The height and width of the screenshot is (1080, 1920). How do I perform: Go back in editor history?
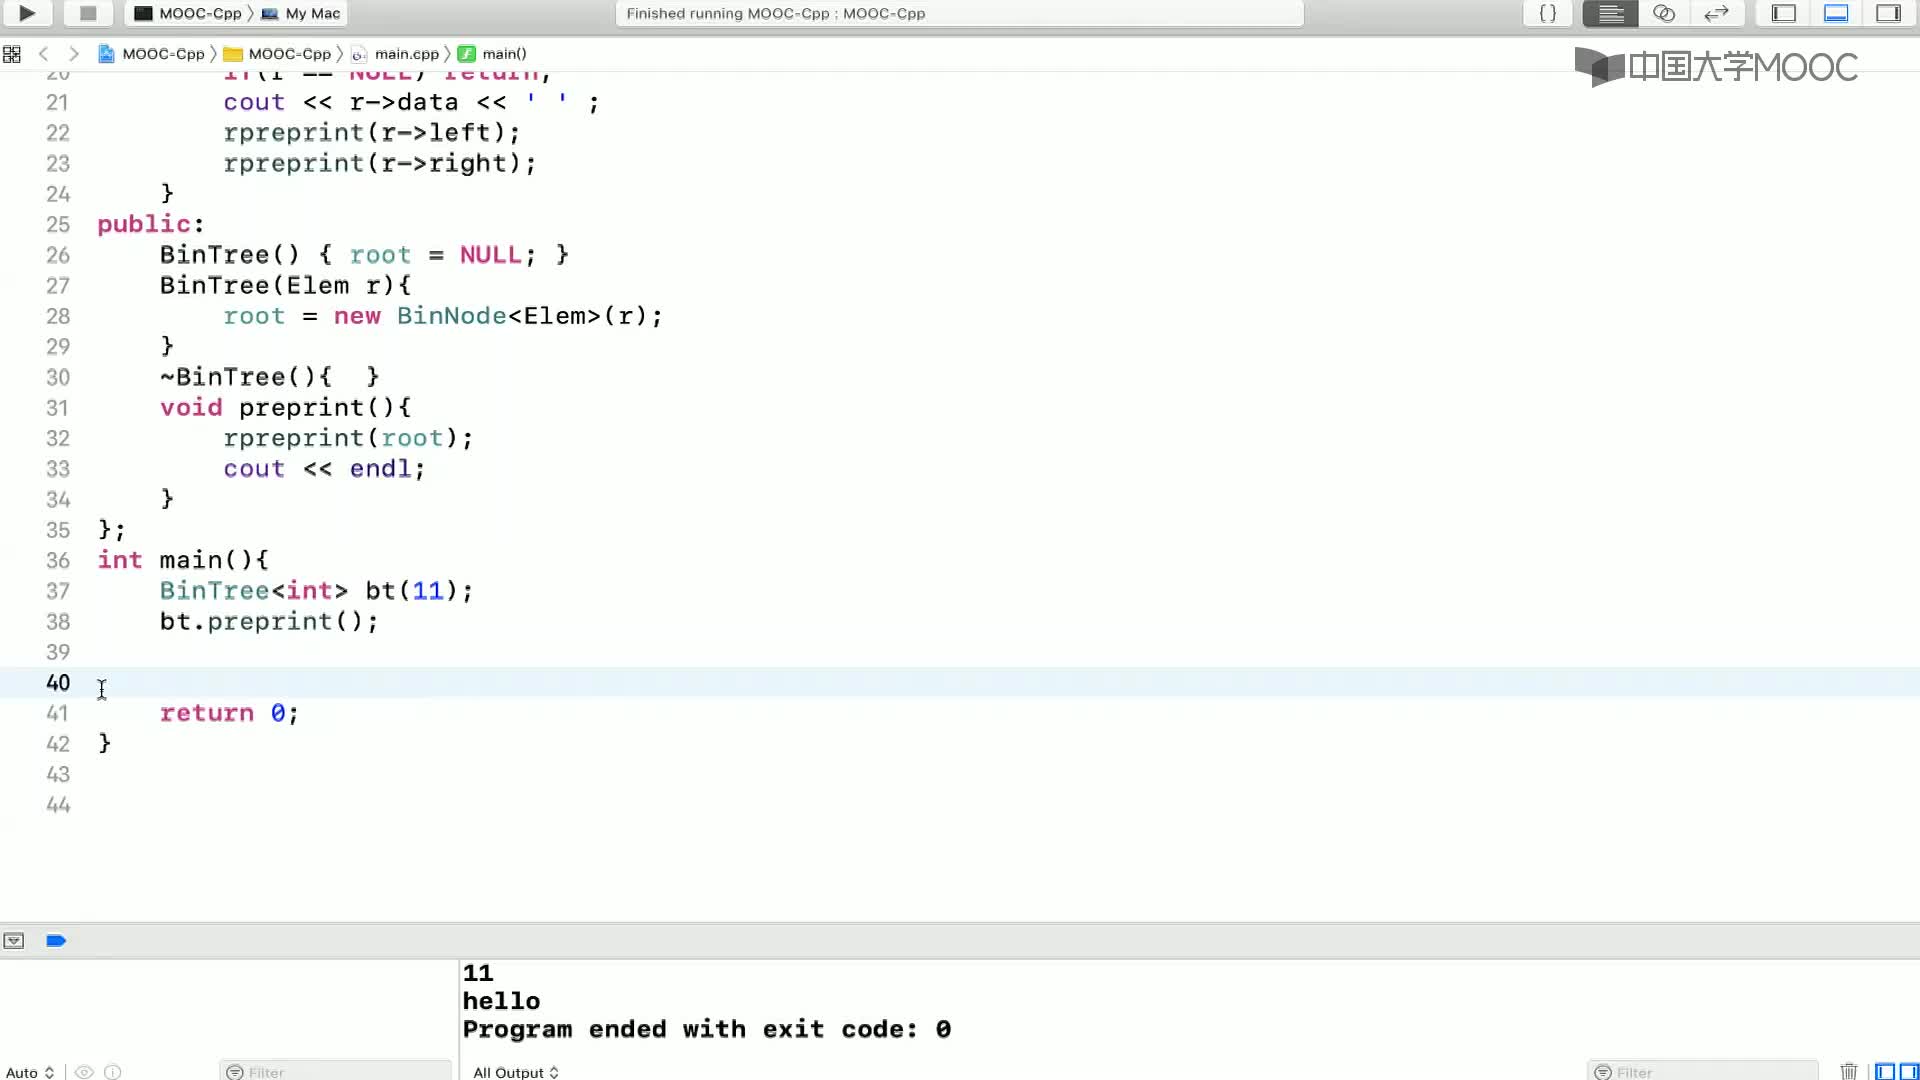(x=43, y=54)
